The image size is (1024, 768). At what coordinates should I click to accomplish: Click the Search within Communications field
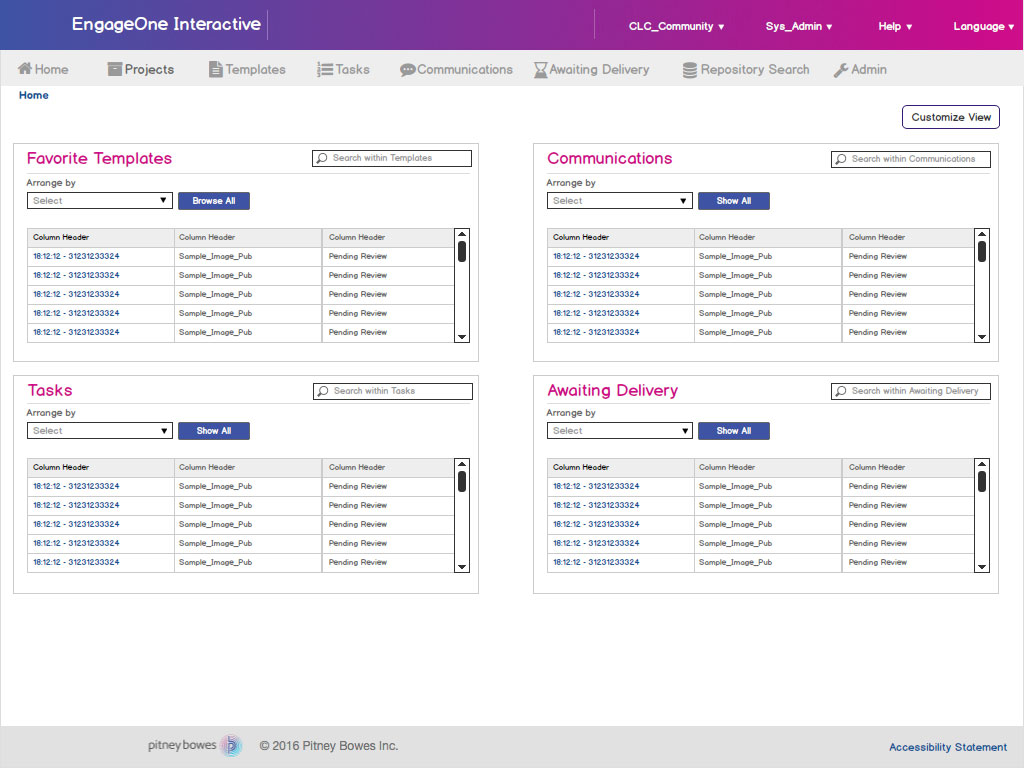tap(912, 159)
